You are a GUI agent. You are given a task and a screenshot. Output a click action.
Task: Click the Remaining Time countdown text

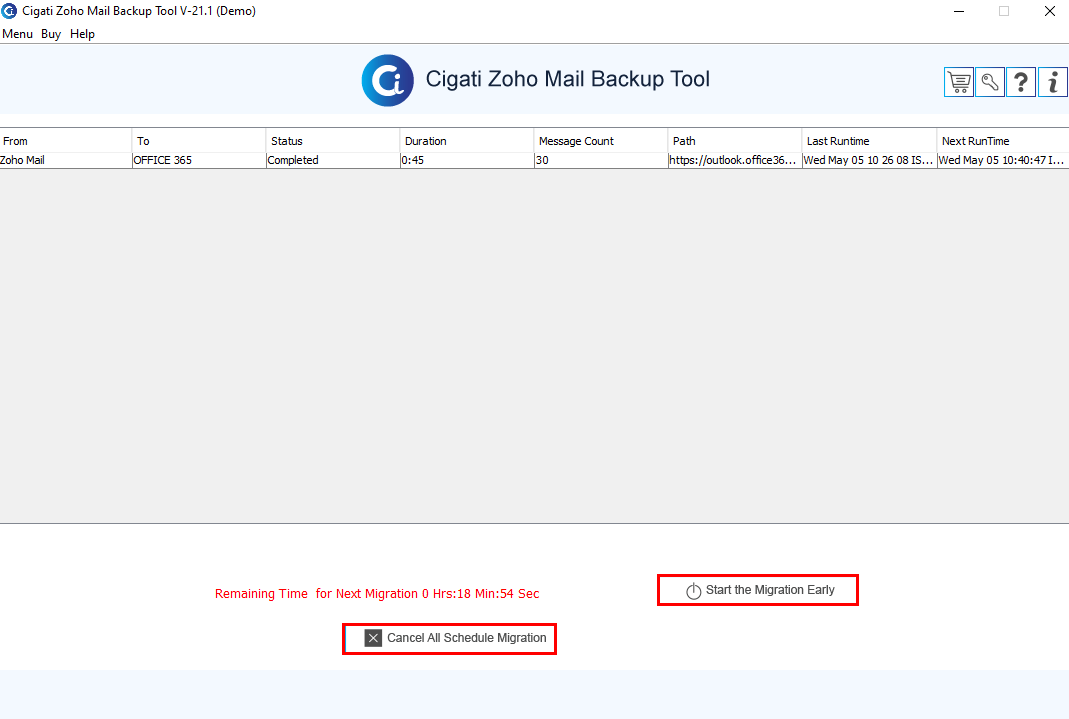[x=377, y=594]
